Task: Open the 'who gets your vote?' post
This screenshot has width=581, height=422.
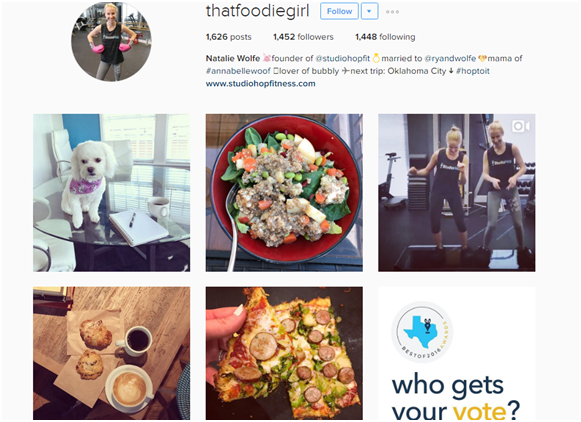Action: pos(456,353)
